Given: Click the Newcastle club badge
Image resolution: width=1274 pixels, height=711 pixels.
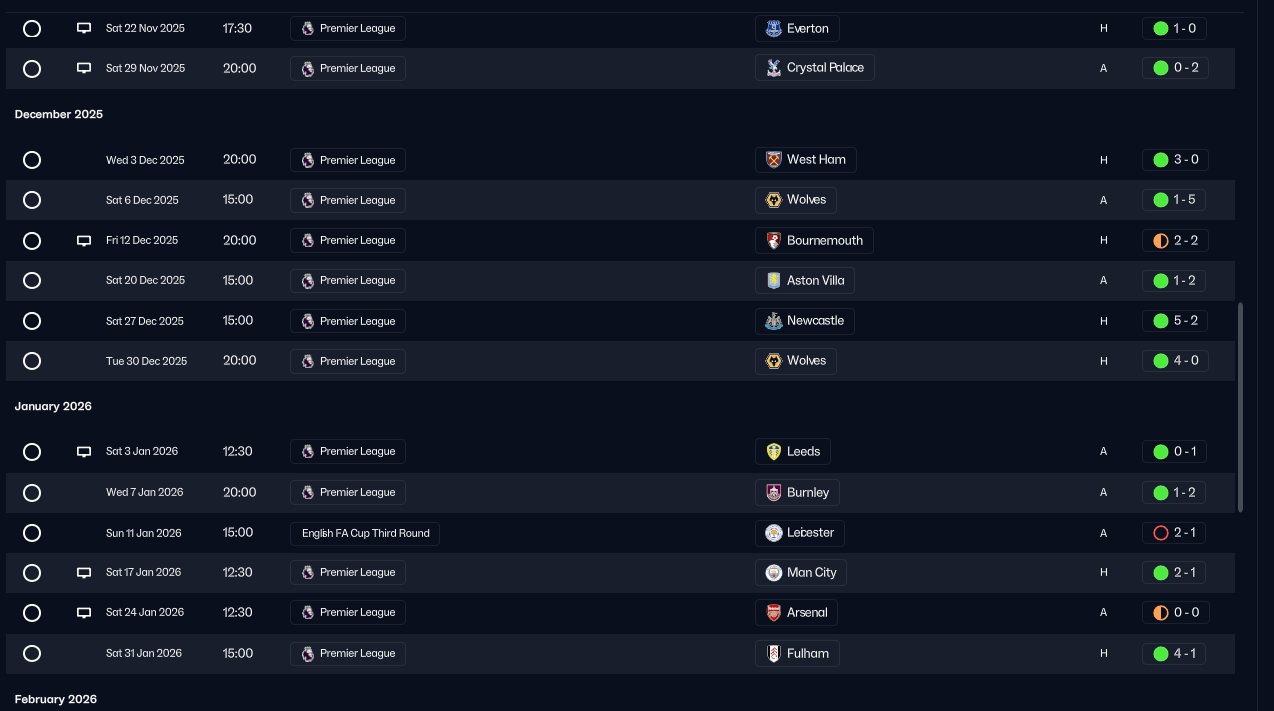Looking at the screenshot, I should point(772,321).
